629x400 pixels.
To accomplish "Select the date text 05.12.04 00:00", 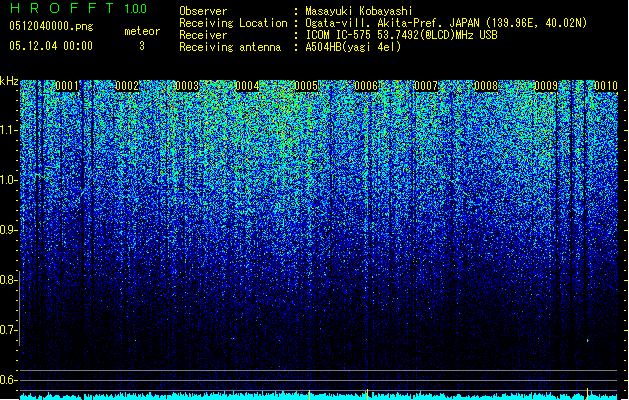I will click(x=51, y=46).
